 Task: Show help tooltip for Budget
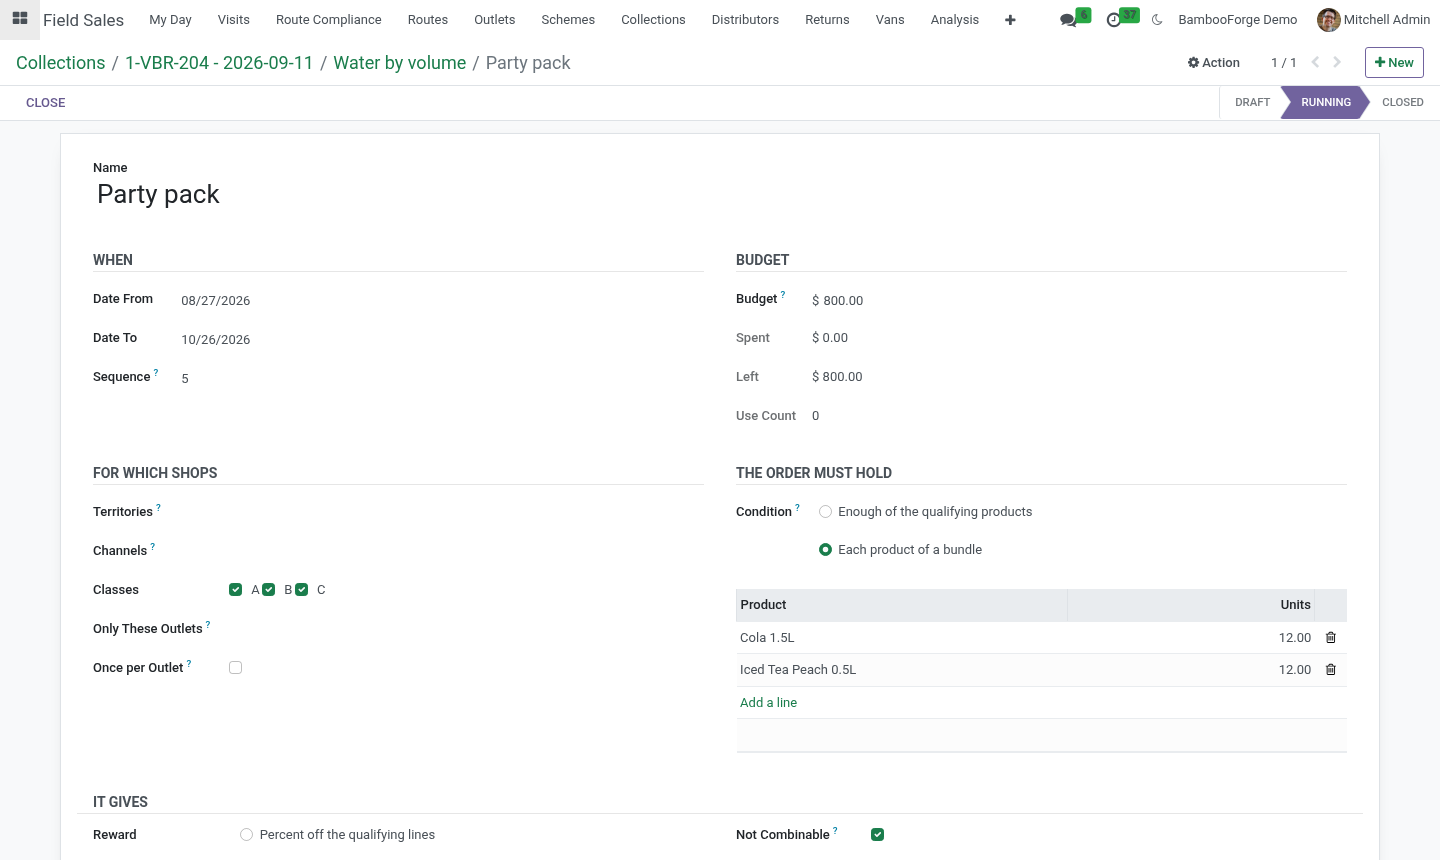coord(783,295)
